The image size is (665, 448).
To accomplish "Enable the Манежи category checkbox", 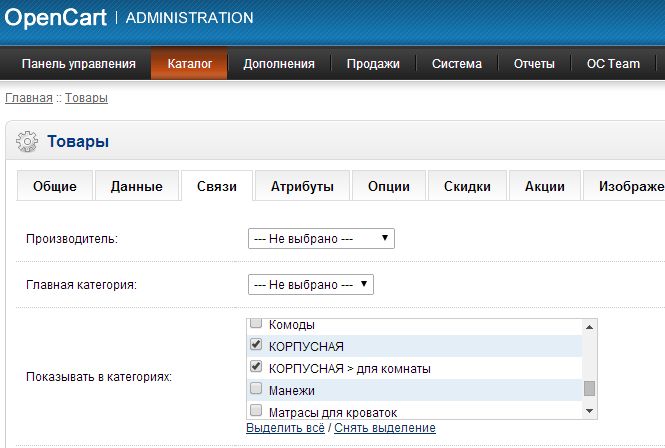I will tap(256, 389).
